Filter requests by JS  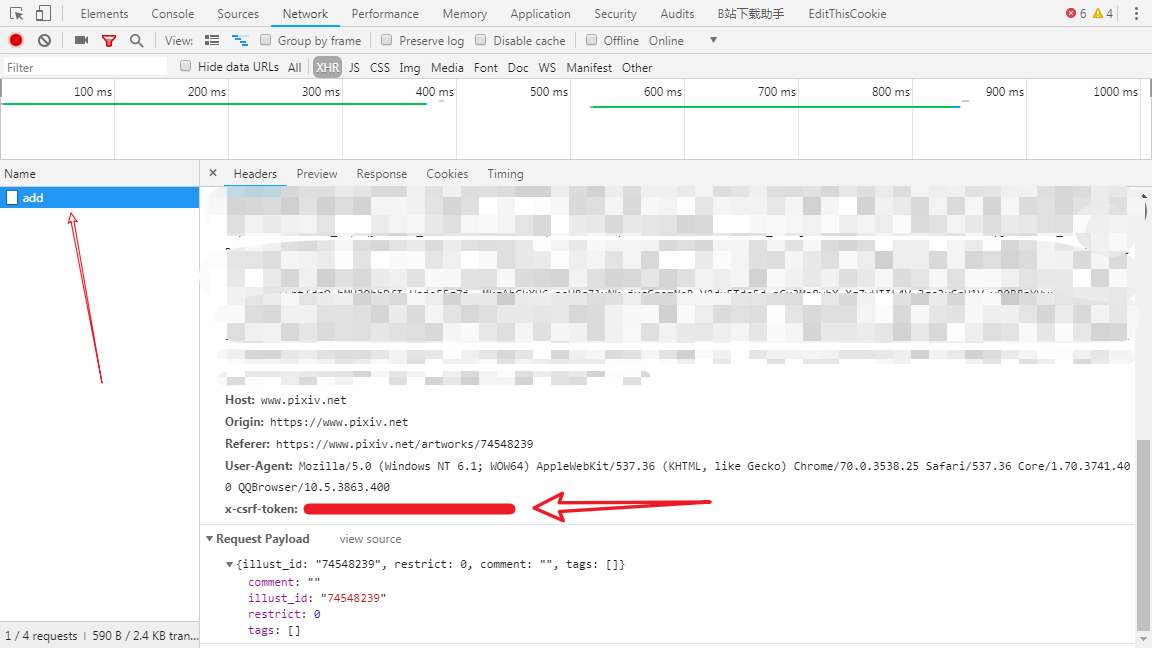(x=354, y=67)
